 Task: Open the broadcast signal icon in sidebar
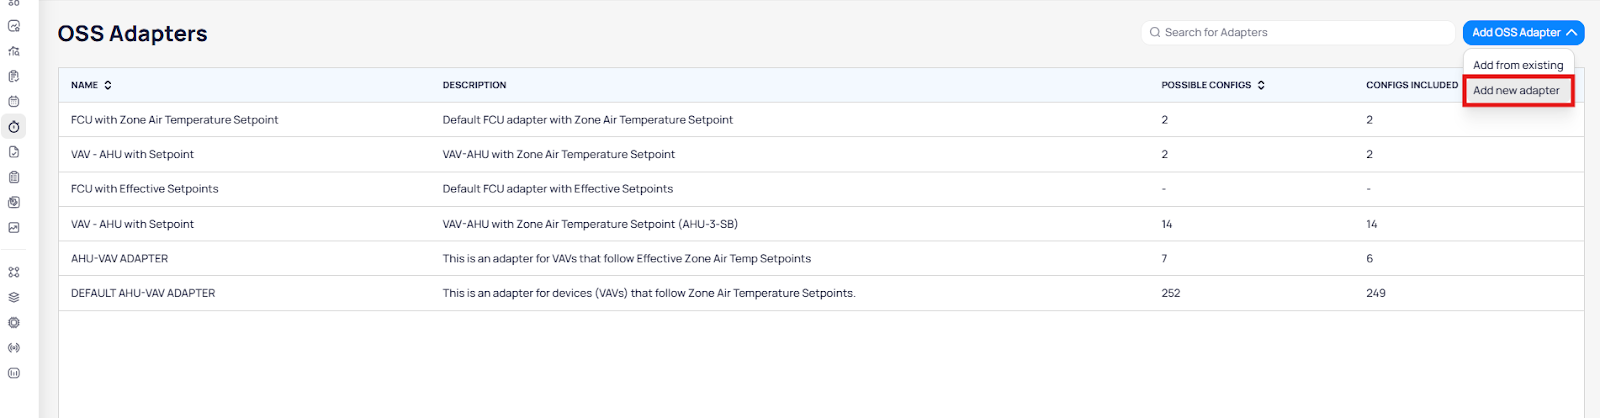14,348
